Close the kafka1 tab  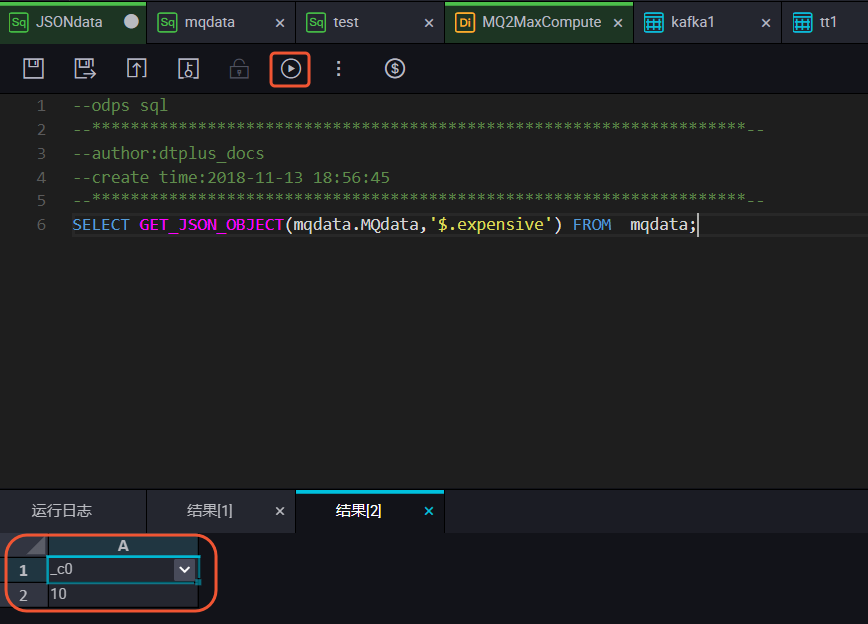766,23
